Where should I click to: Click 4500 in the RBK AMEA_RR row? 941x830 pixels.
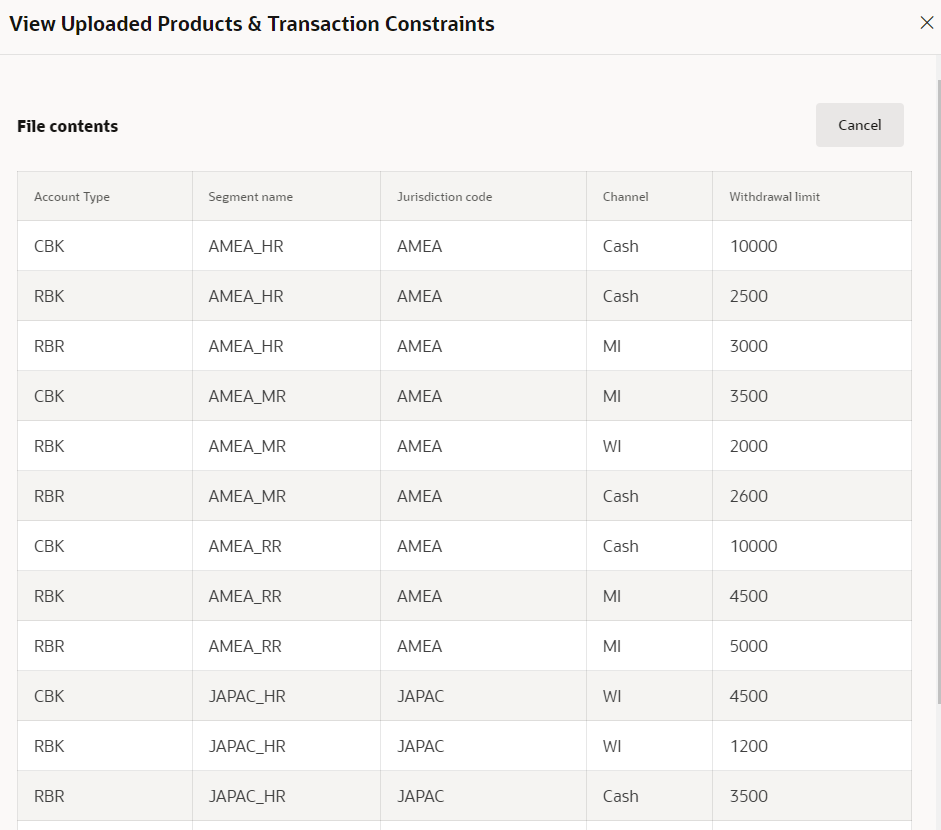(x=748, y=596)
